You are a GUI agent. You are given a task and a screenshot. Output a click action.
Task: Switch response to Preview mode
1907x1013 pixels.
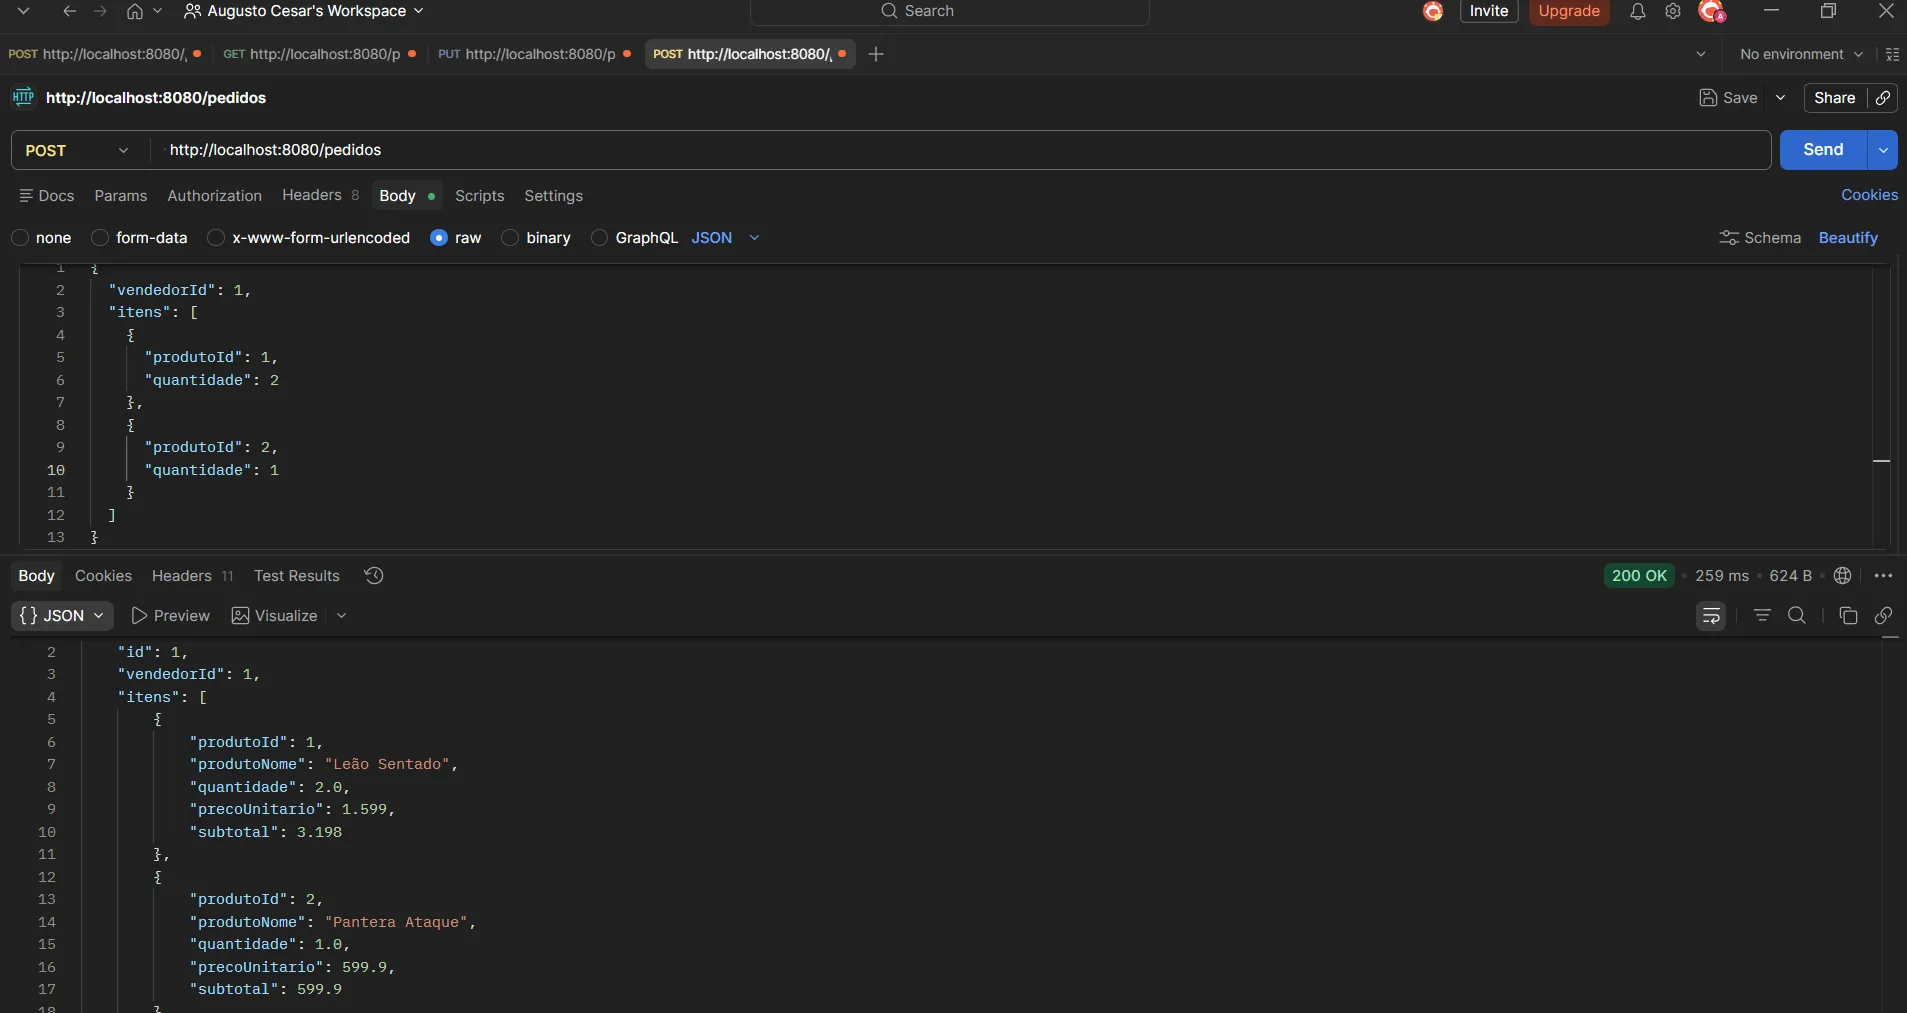click(171, 616)
